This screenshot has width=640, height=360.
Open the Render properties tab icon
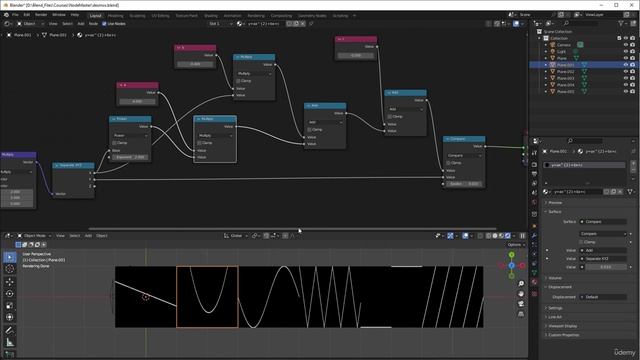tap(534, 164)
